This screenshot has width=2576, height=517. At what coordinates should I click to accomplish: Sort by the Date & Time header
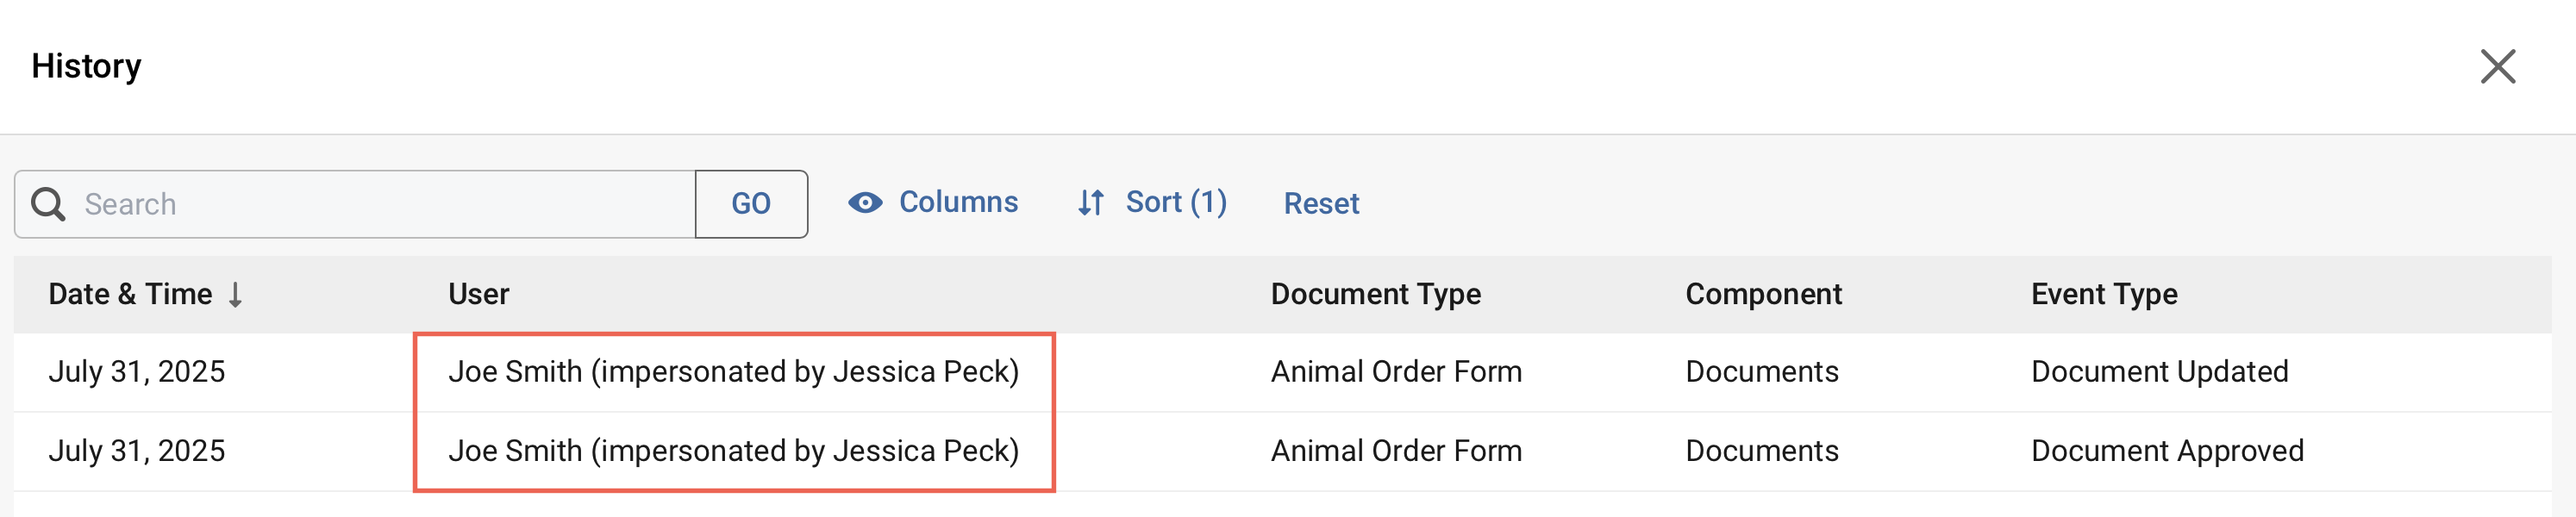pos(130,294)
